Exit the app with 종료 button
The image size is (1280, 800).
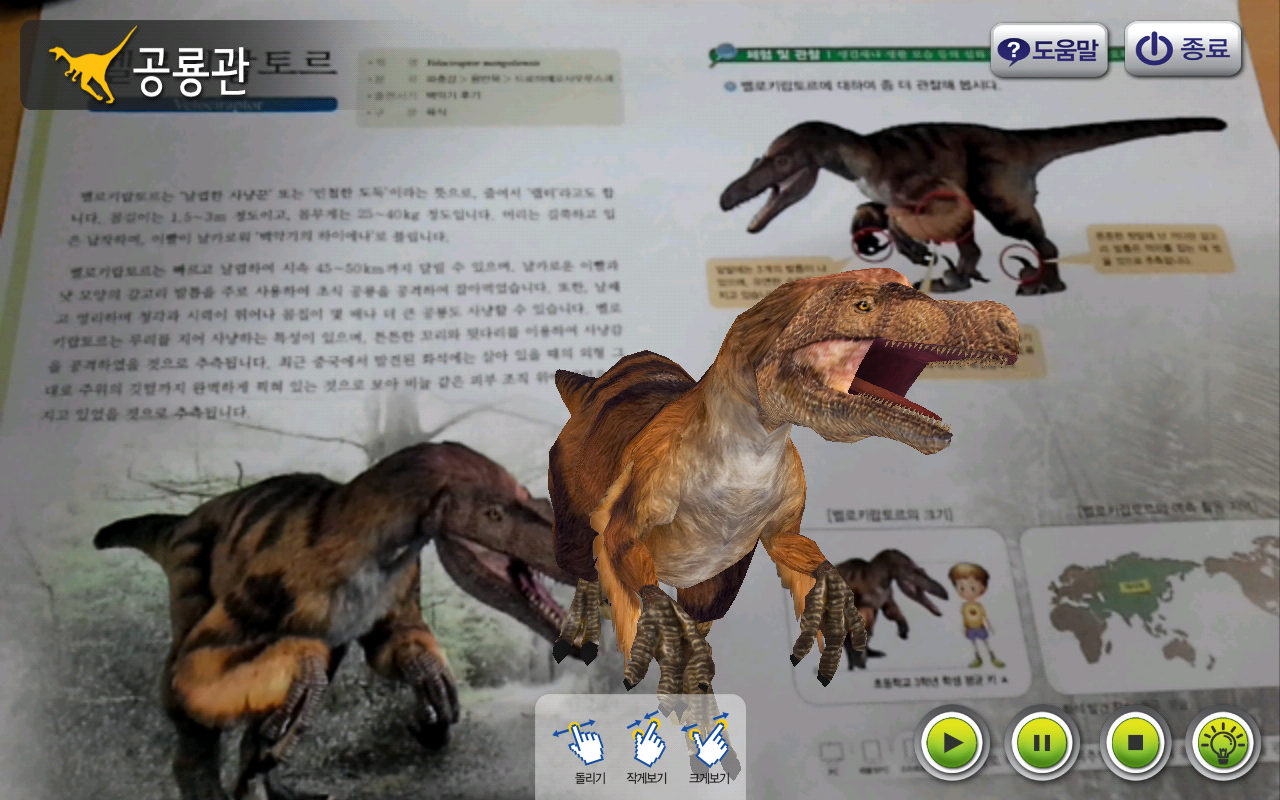click(1183, 50)
